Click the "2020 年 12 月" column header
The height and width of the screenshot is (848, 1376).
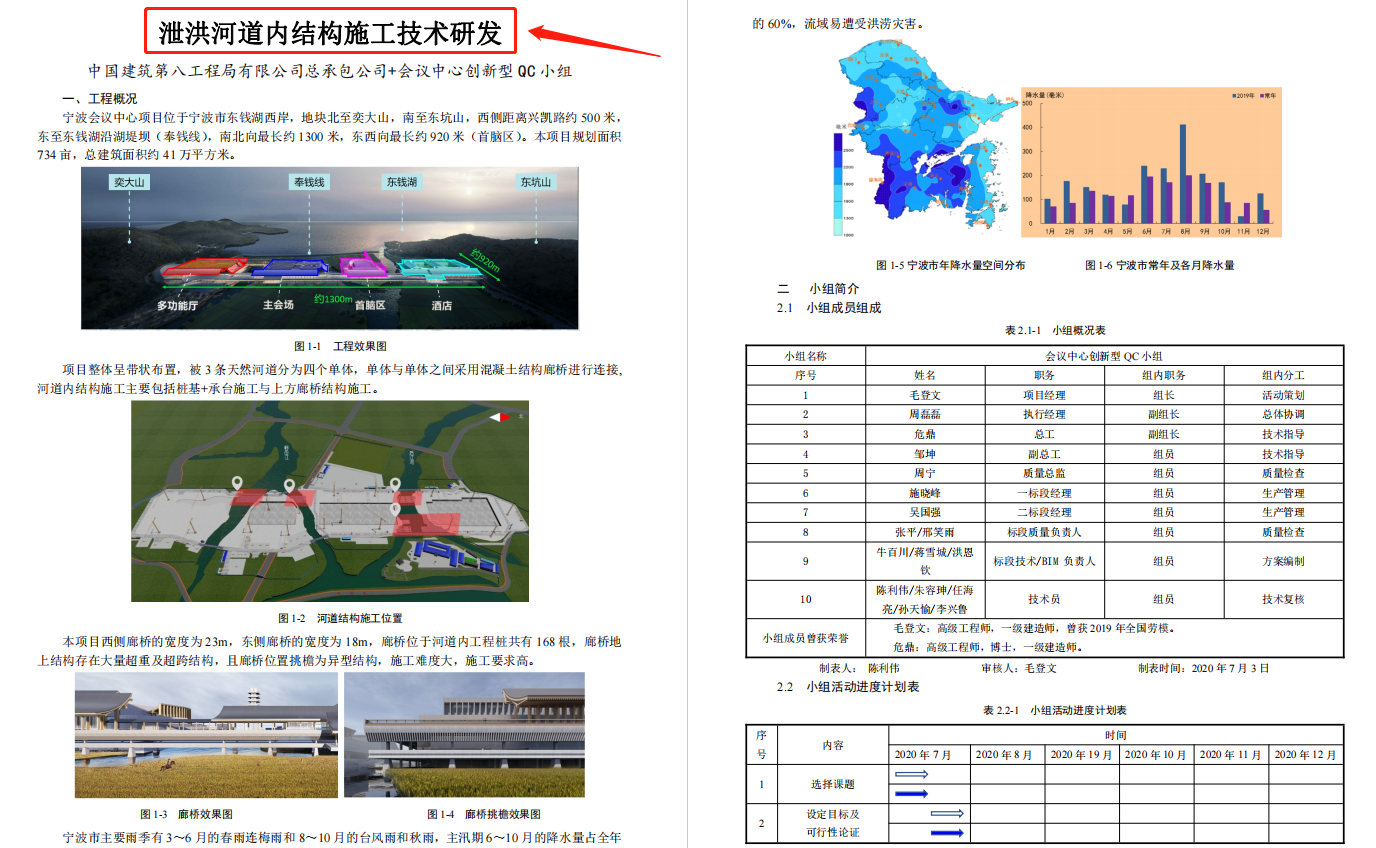[x=1304, y=754]
